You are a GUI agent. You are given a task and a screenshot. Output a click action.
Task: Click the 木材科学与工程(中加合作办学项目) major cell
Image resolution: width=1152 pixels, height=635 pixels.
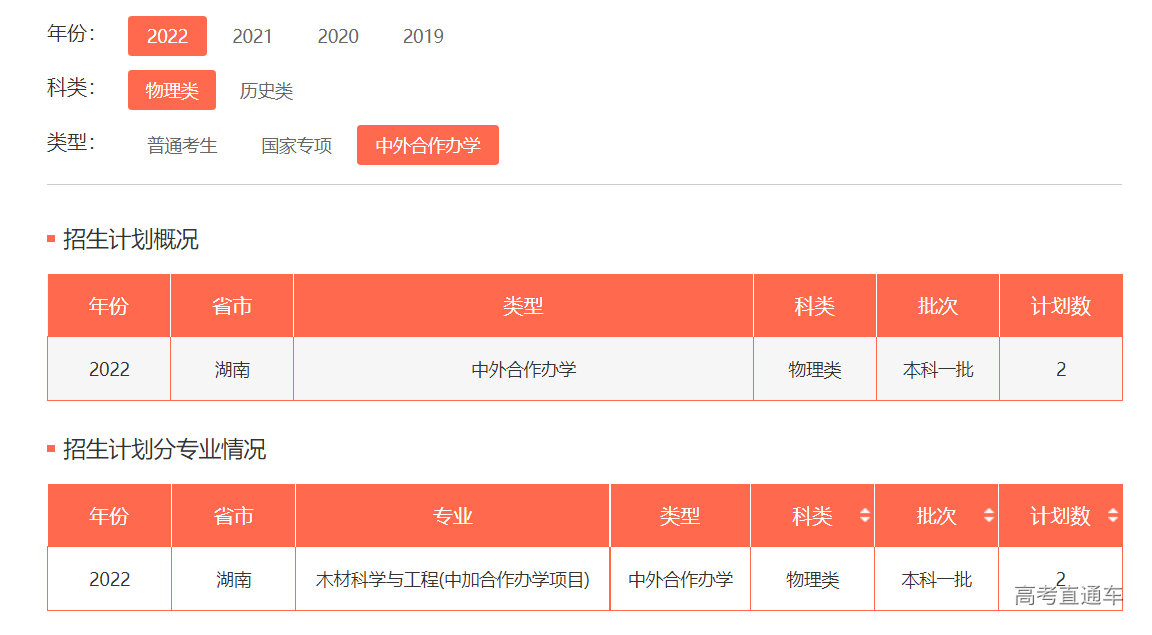pos(452,579)
